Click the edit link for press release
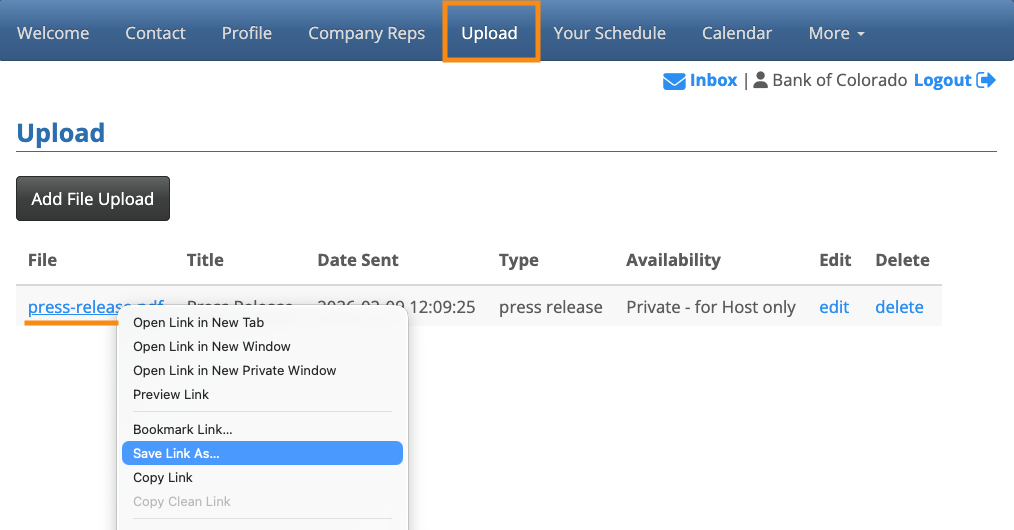Image resolution: width=1014 pixels, height=530 pixels. point(834,307)
